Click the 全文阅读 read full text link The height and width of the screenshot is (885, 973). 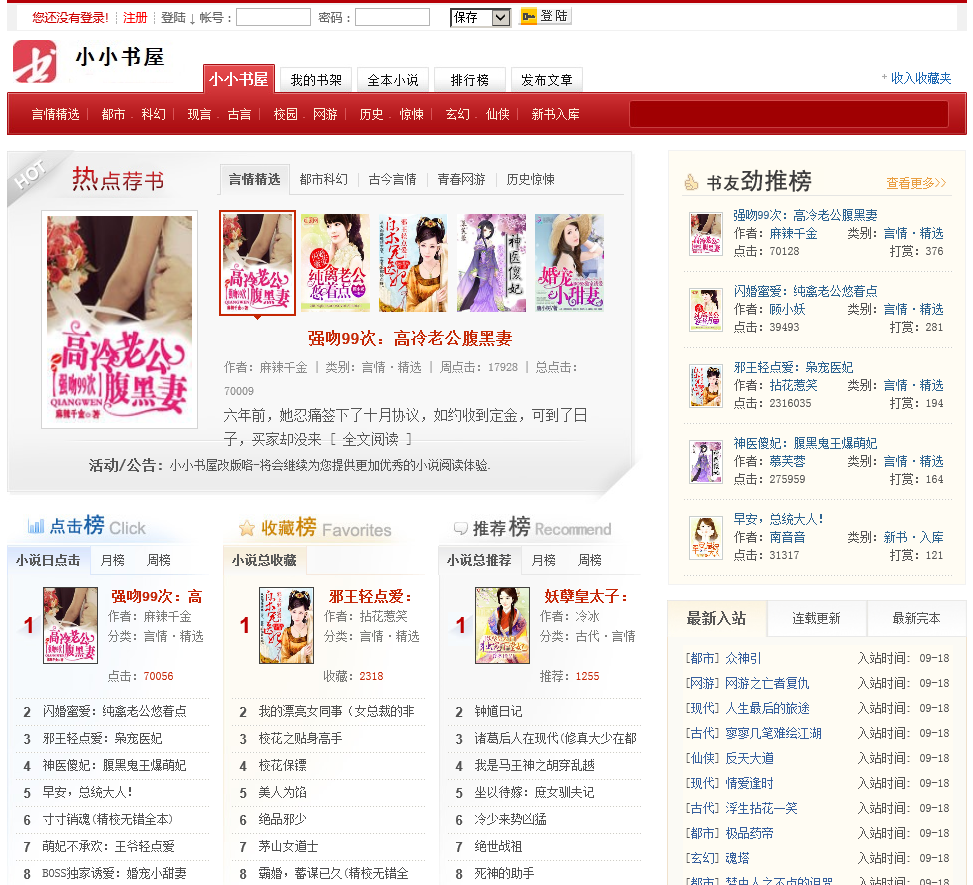pos(370,439)
